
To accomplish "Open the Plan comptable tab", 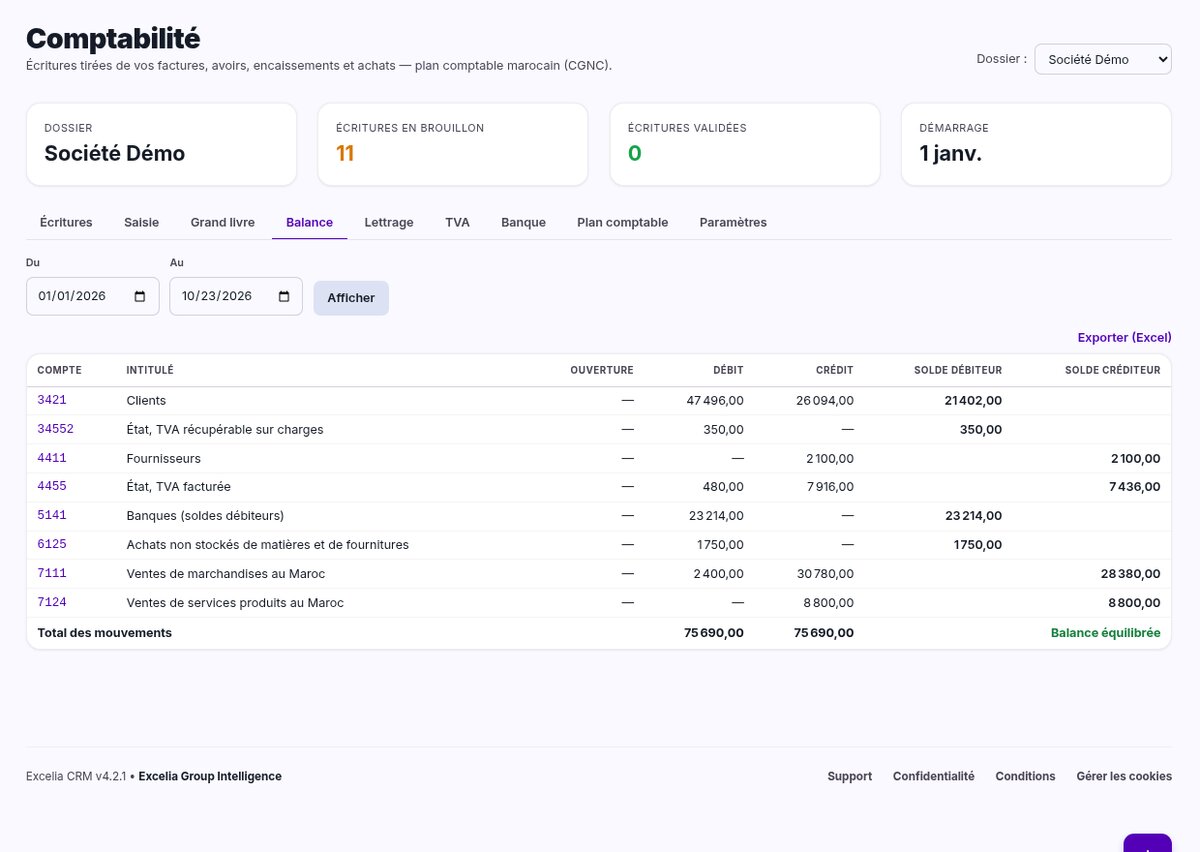I will [623, 222].
